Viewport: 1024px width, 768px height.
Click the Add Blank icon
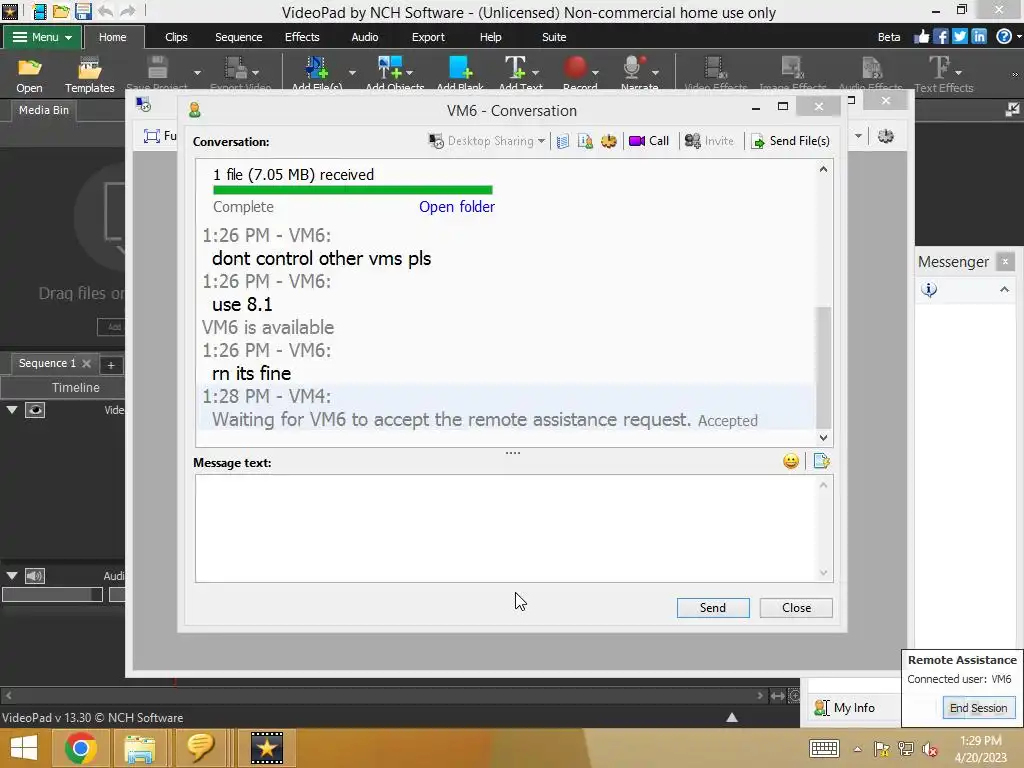460,68
